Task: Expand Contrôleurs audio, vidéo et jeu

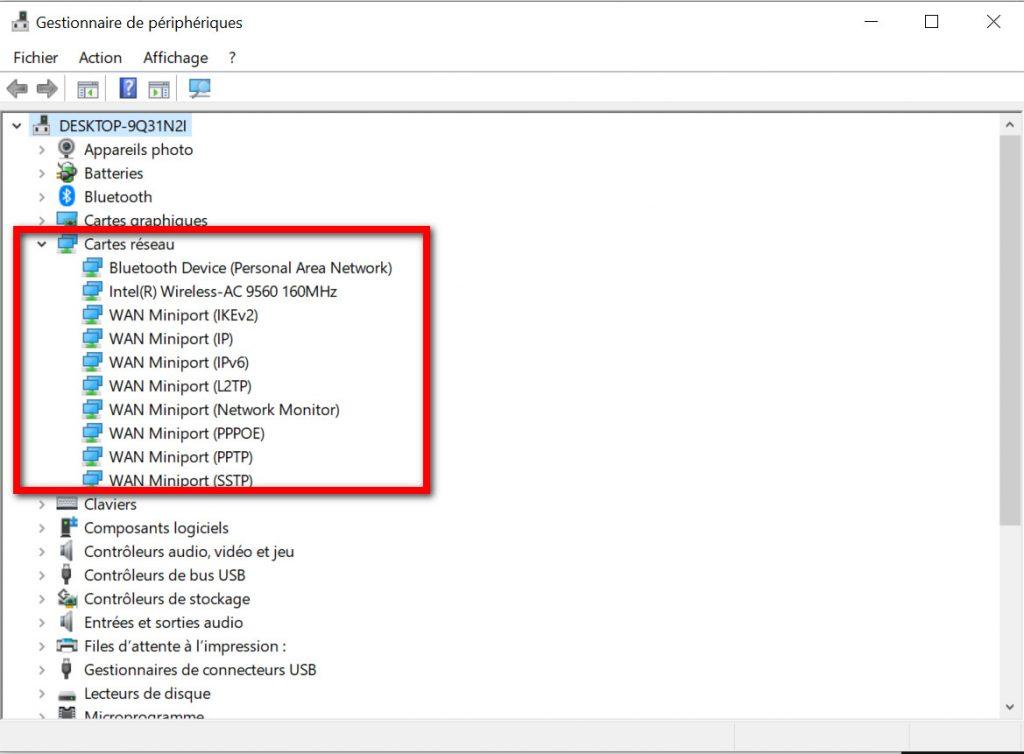Action: [x=41, y=552]
